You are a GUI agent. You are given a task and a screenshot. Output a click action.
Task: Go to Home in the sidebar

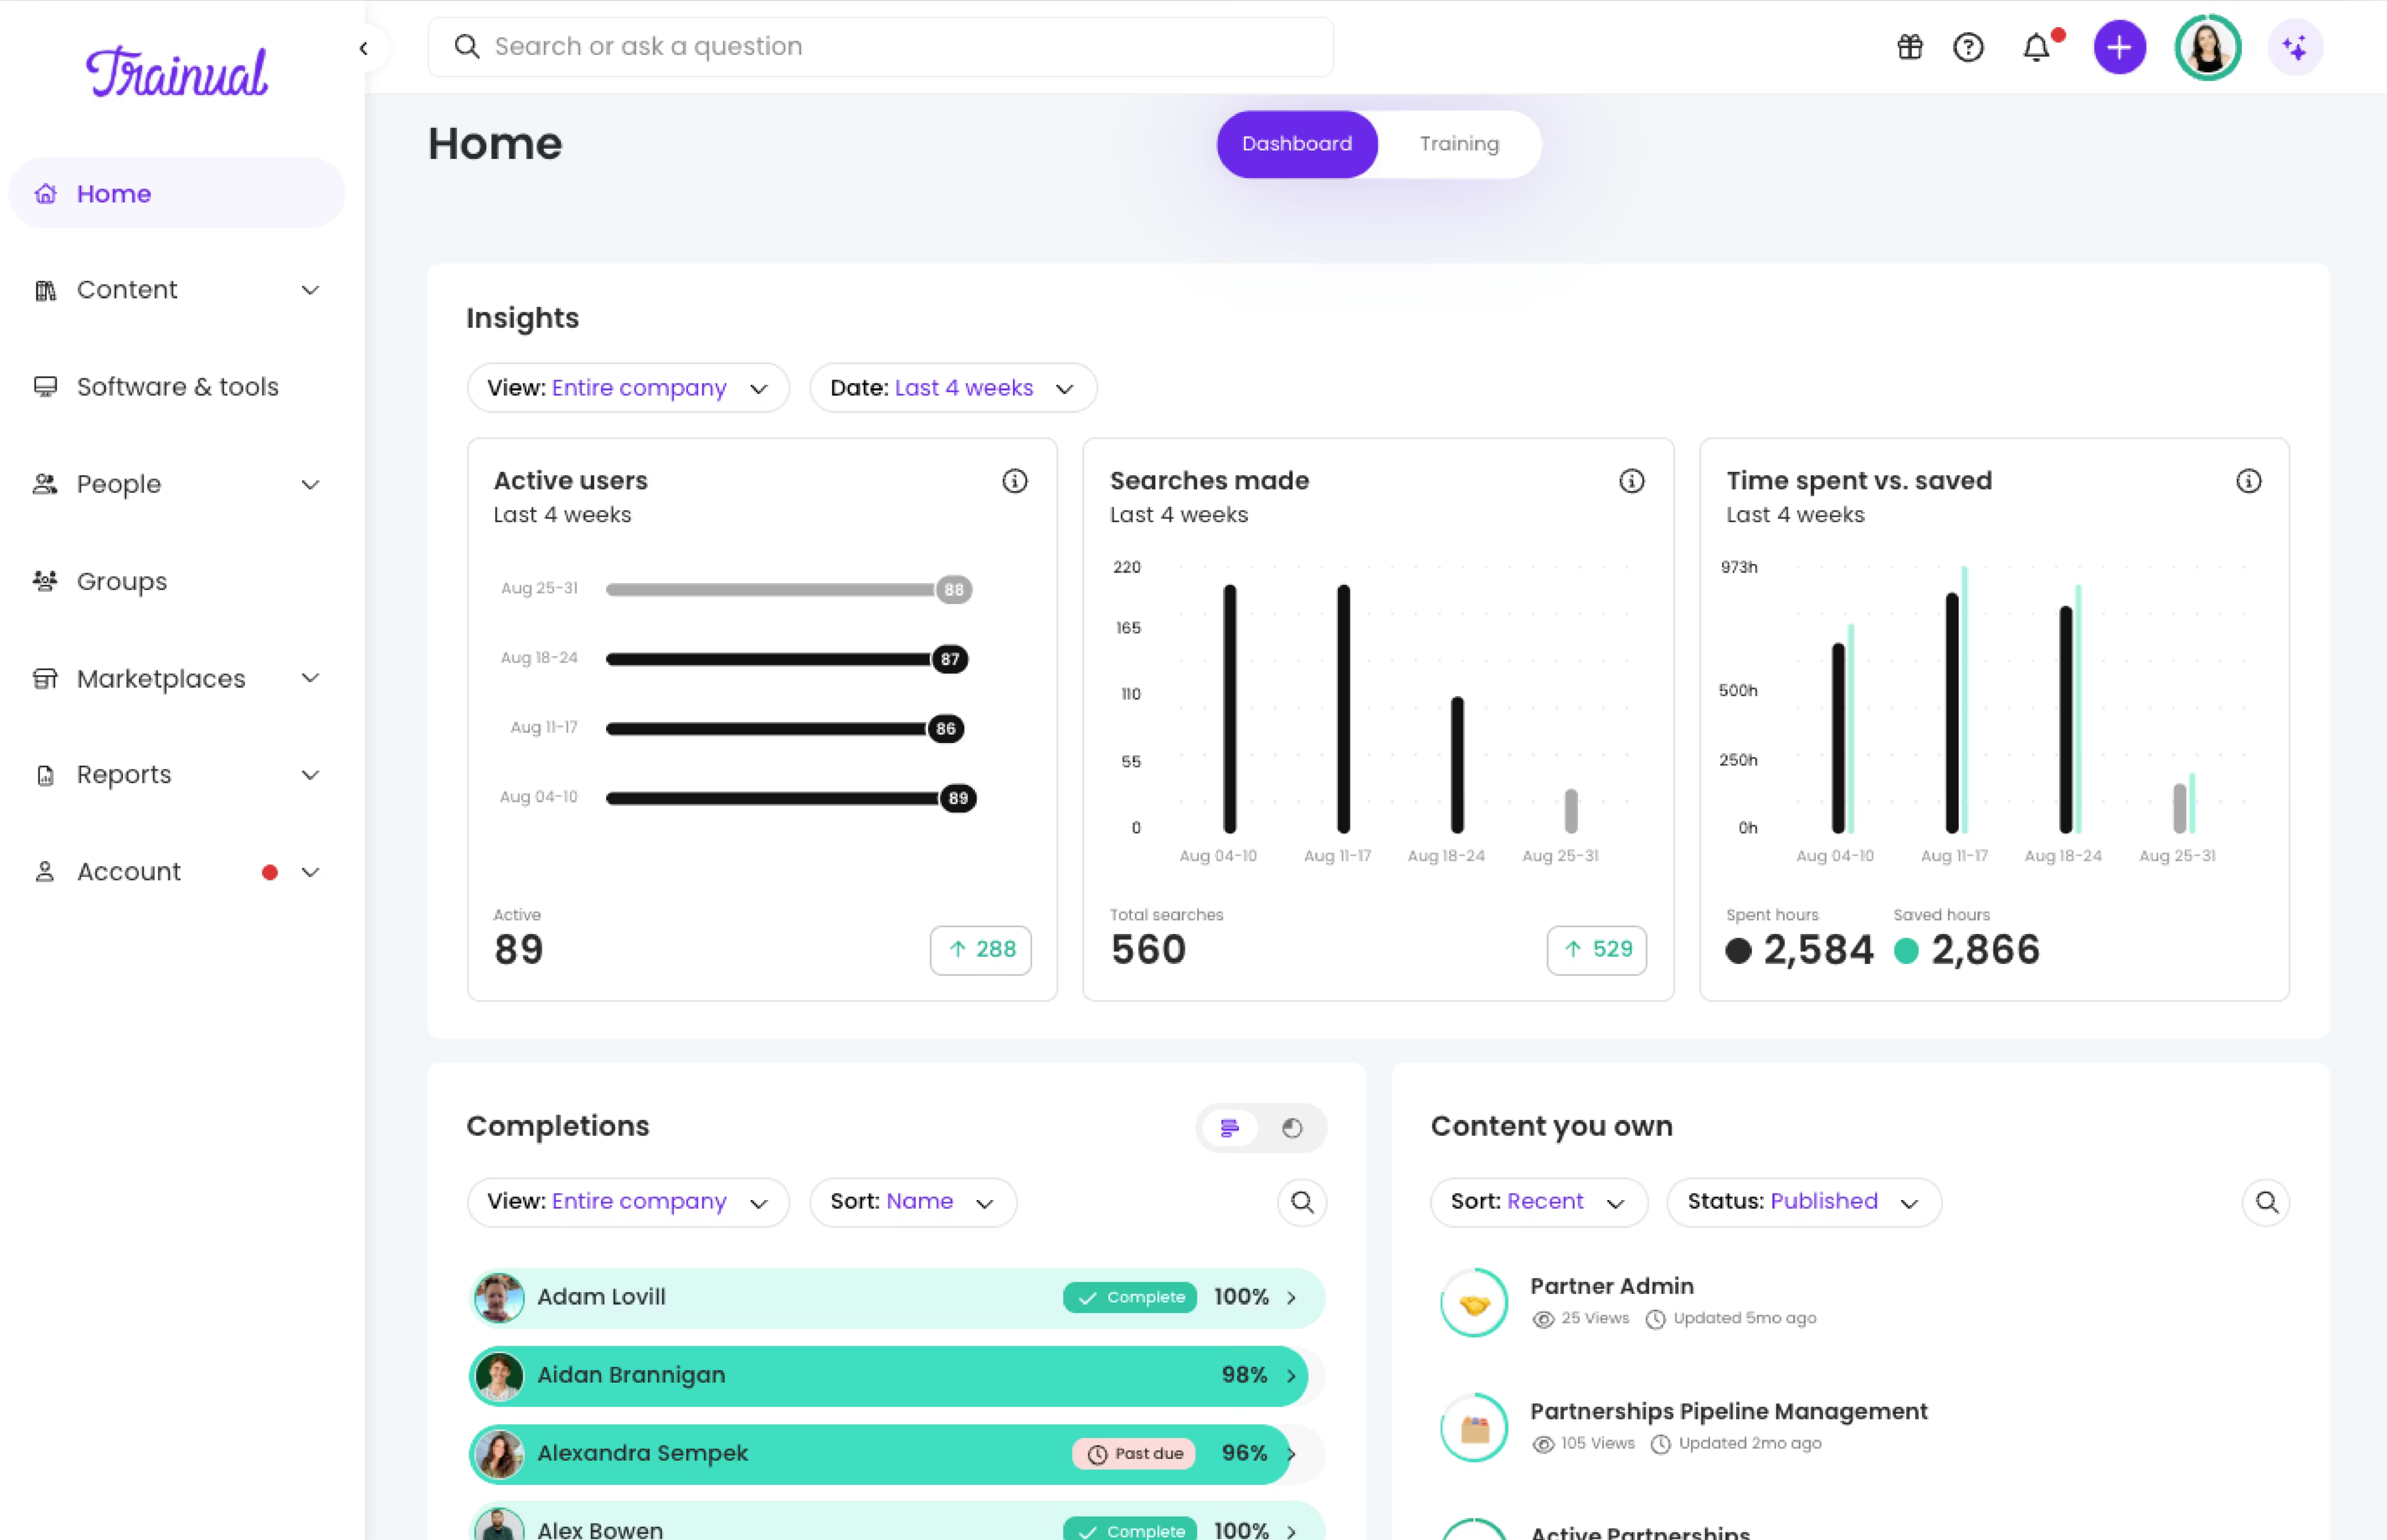coord(177,193)
